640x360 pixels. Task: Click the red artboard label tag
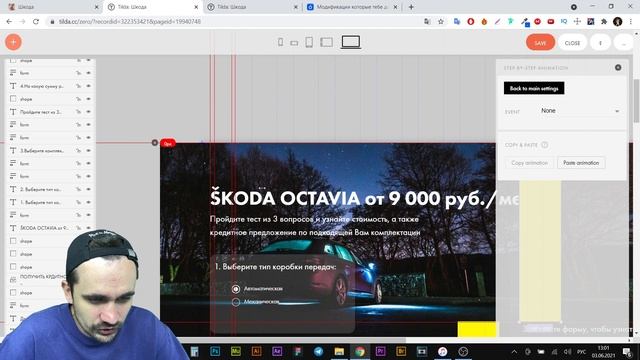[168, 143]
